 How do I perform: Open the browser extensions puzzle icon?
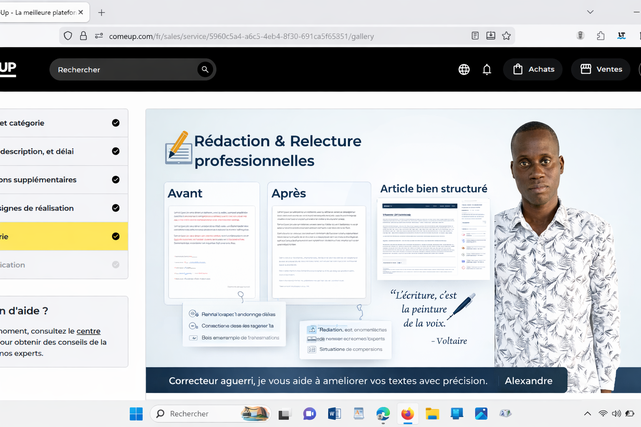point(600,36)
